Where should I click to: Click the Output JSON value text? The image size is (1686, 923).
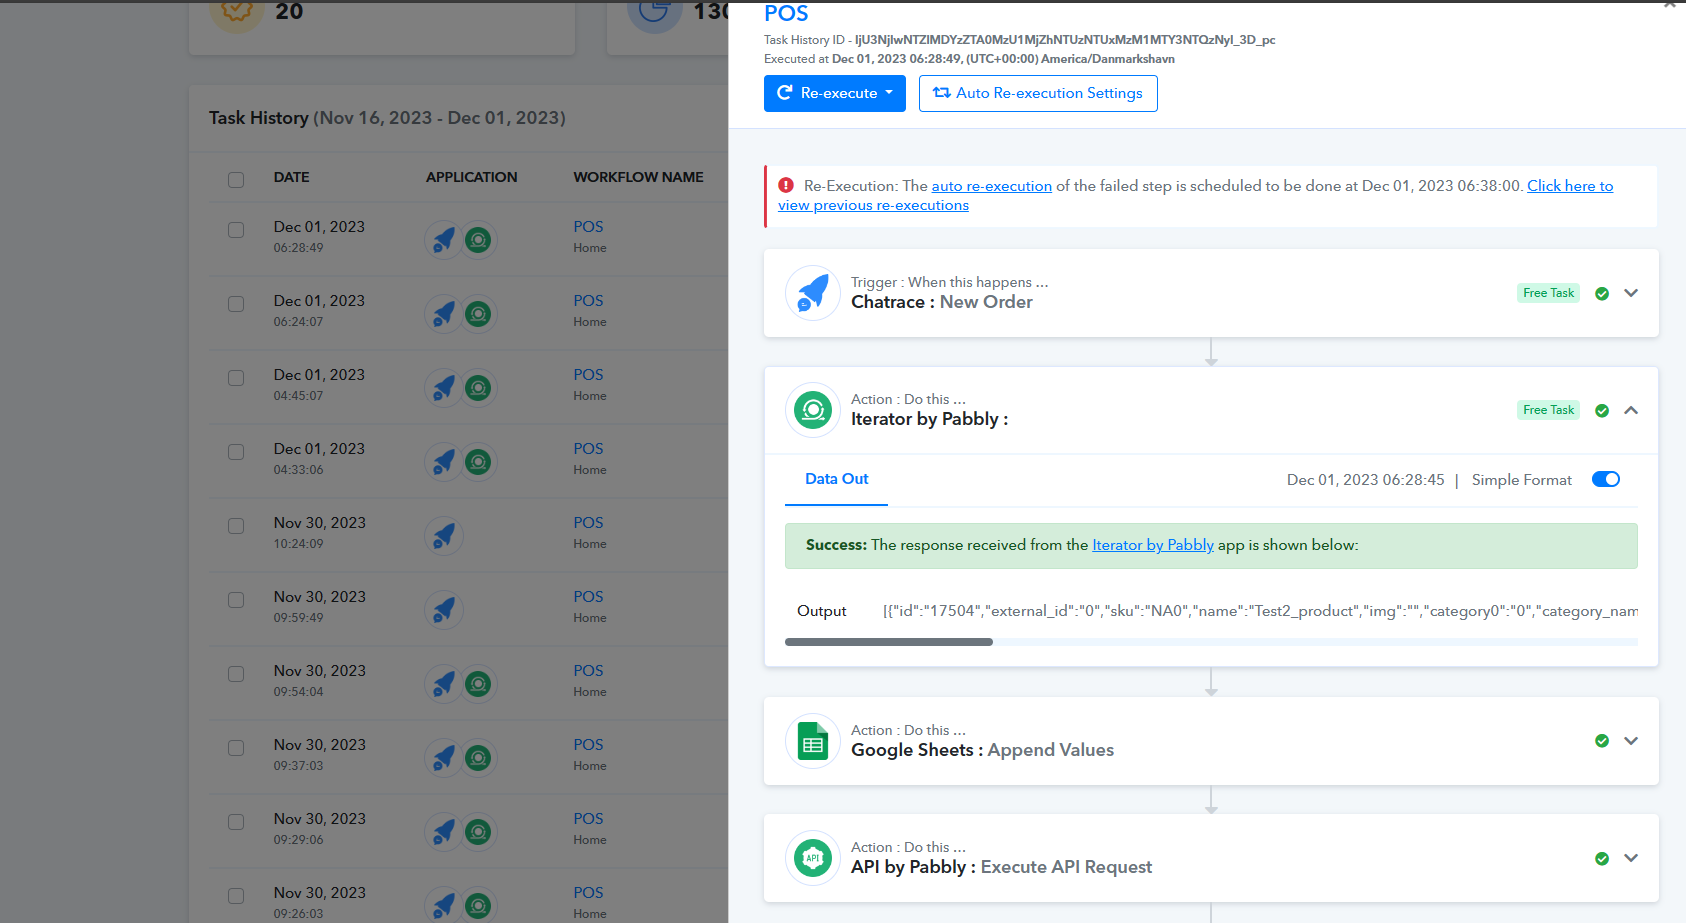1260,611
